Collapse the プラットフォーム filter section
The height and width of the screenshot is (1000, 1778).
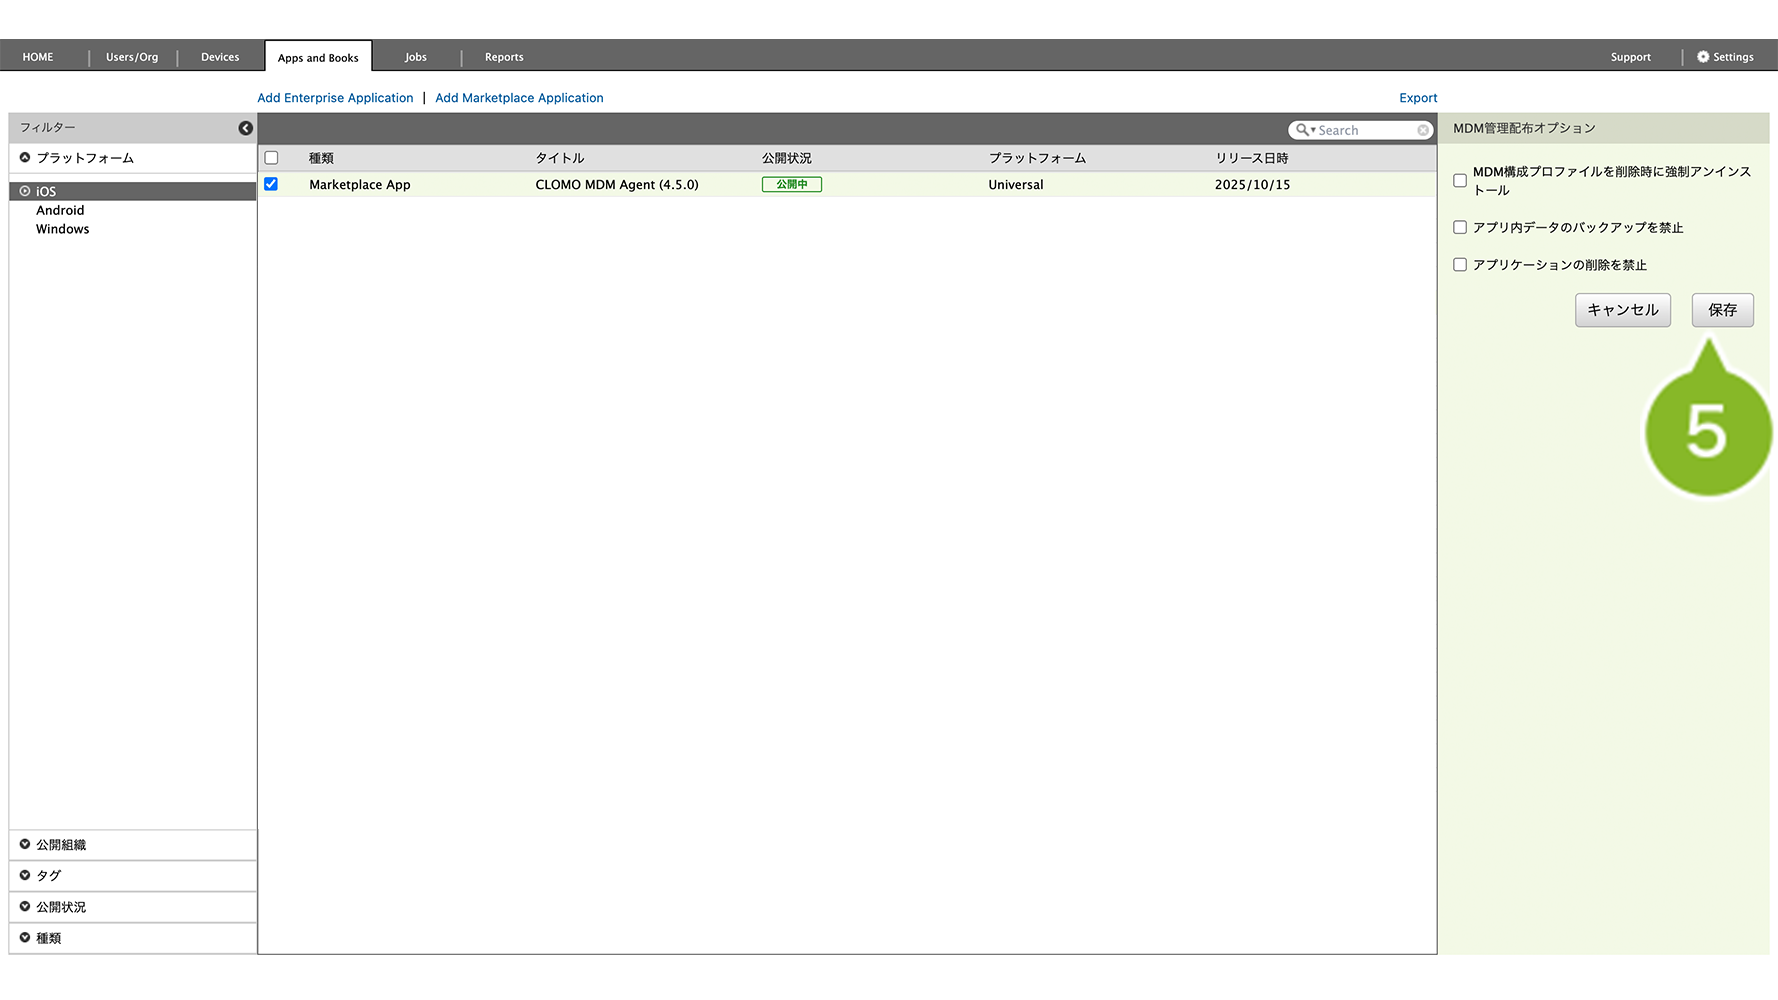coord(25,158)
